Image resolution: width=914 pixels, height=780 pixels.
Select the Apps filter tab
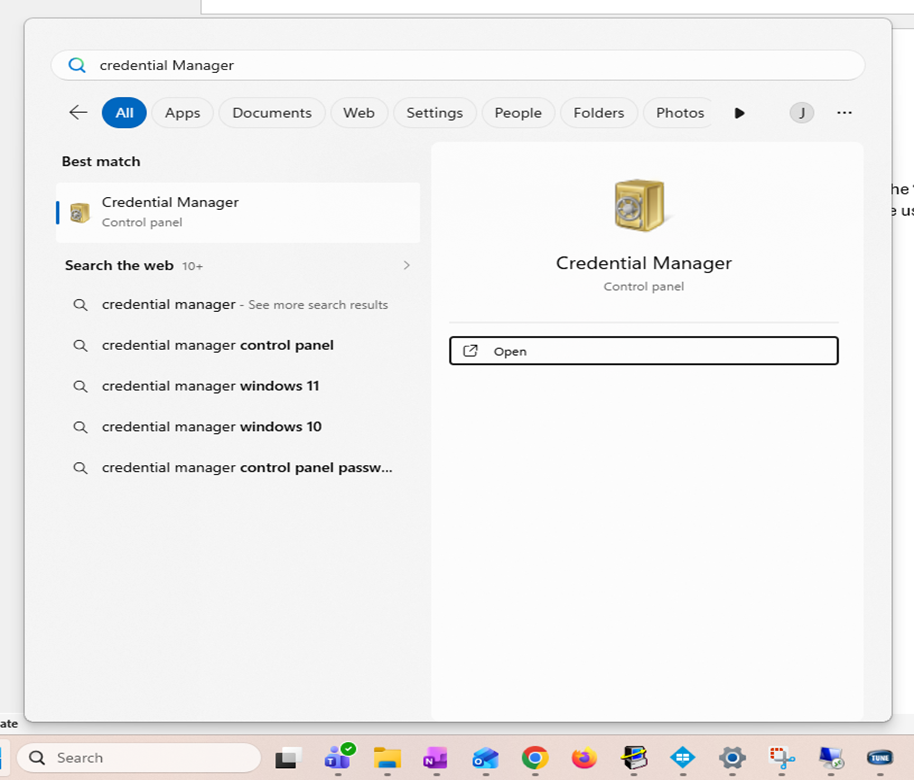(x=182, y=113)
